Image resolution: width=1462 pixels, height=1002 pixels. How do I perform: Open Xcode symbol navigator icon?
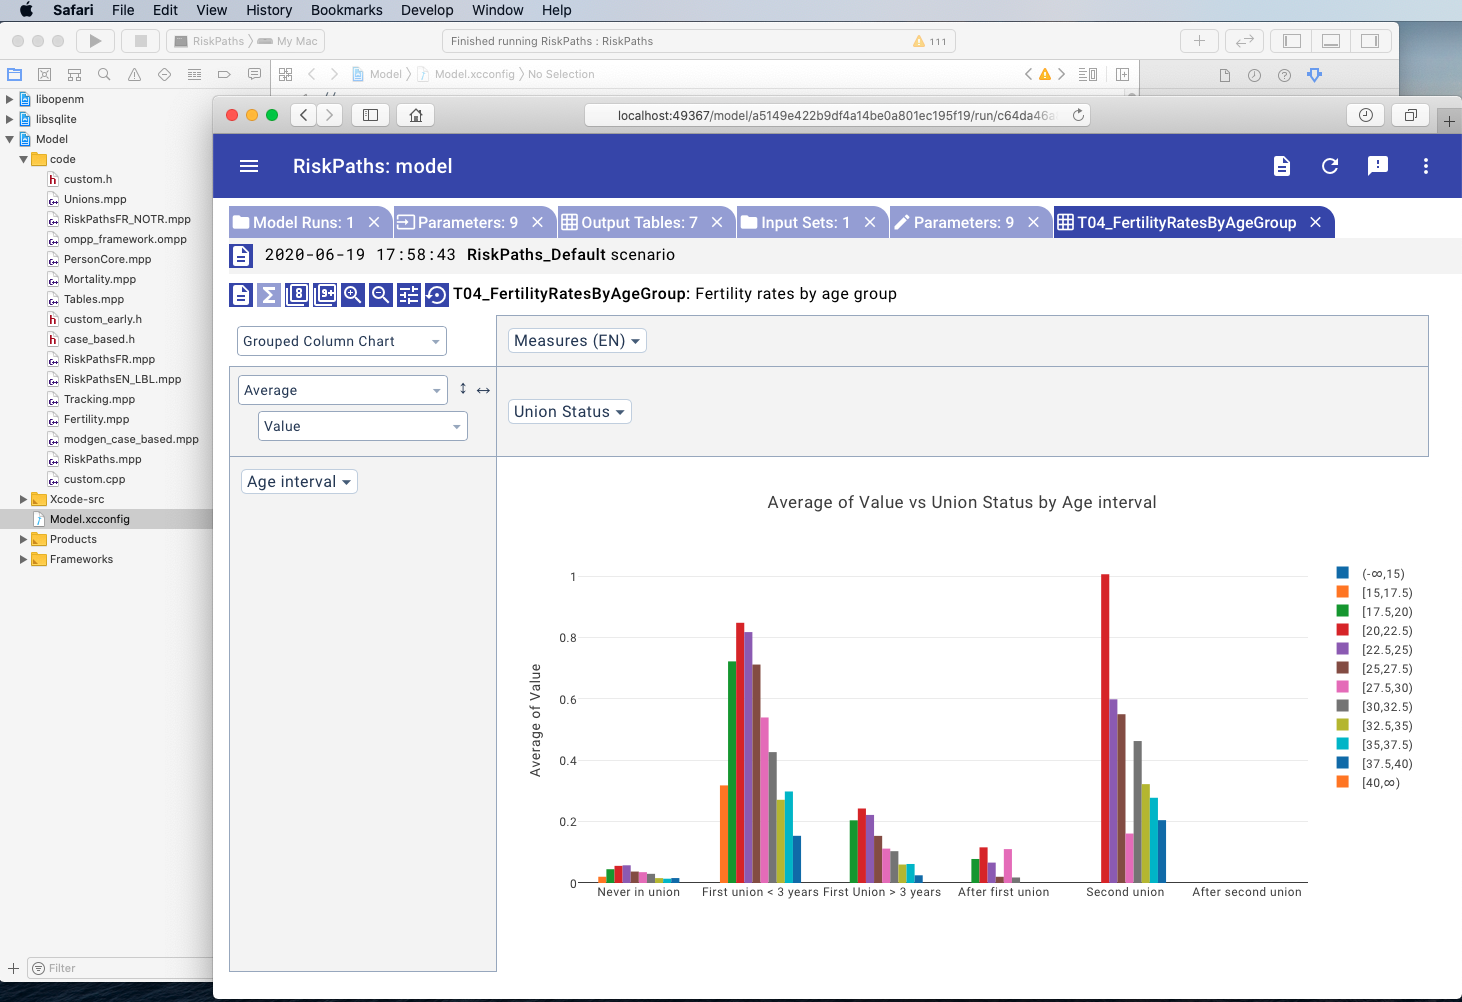tap(74, 74)
